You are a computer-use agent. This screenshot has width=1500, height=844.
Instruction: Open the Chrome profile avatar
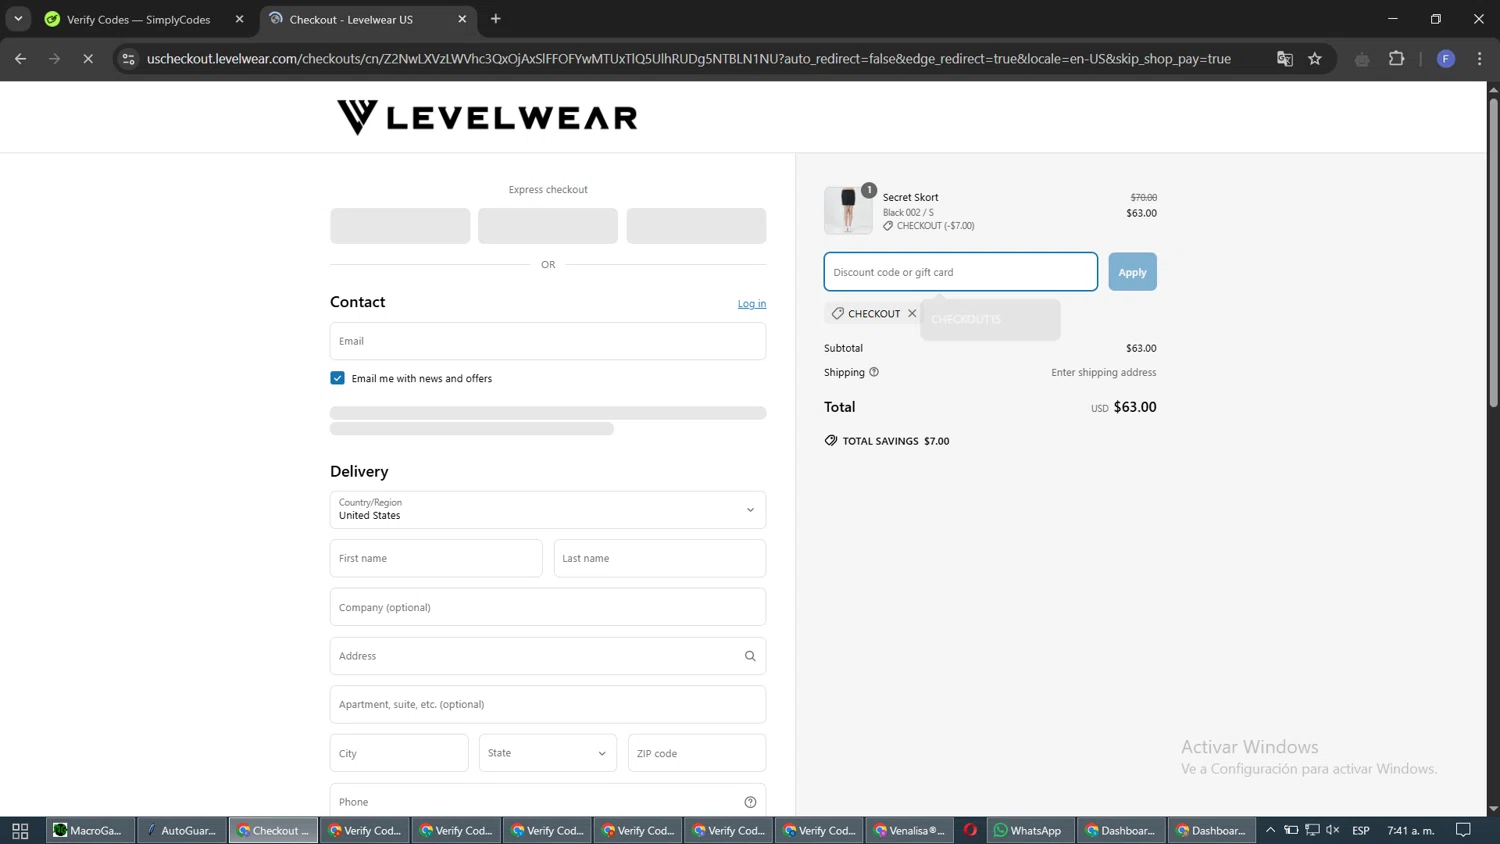(x=1446, y=59)
